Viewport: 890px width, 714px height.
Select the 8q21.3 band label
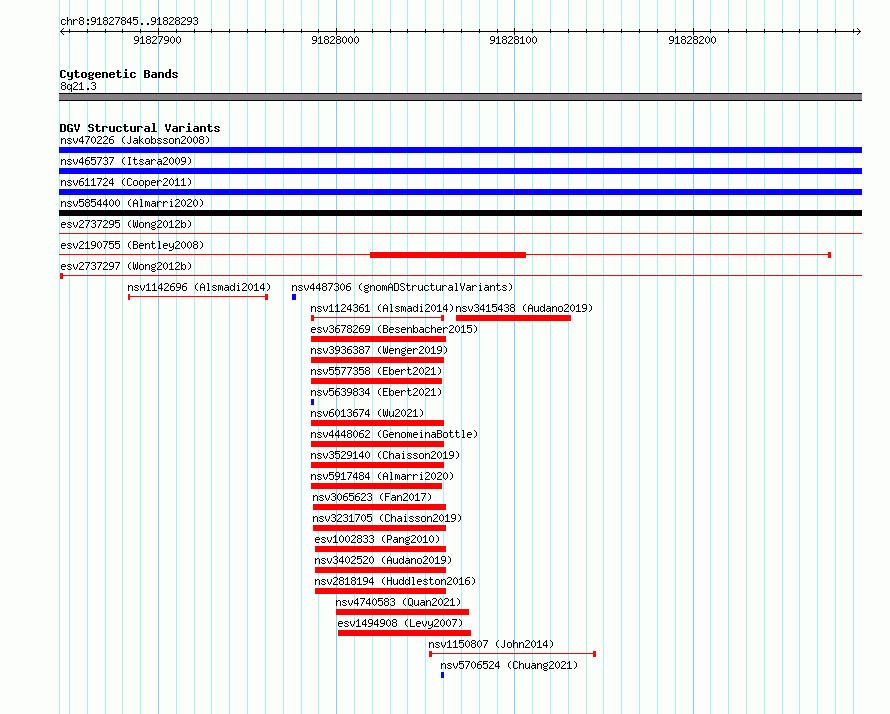[x=78, y=86]
